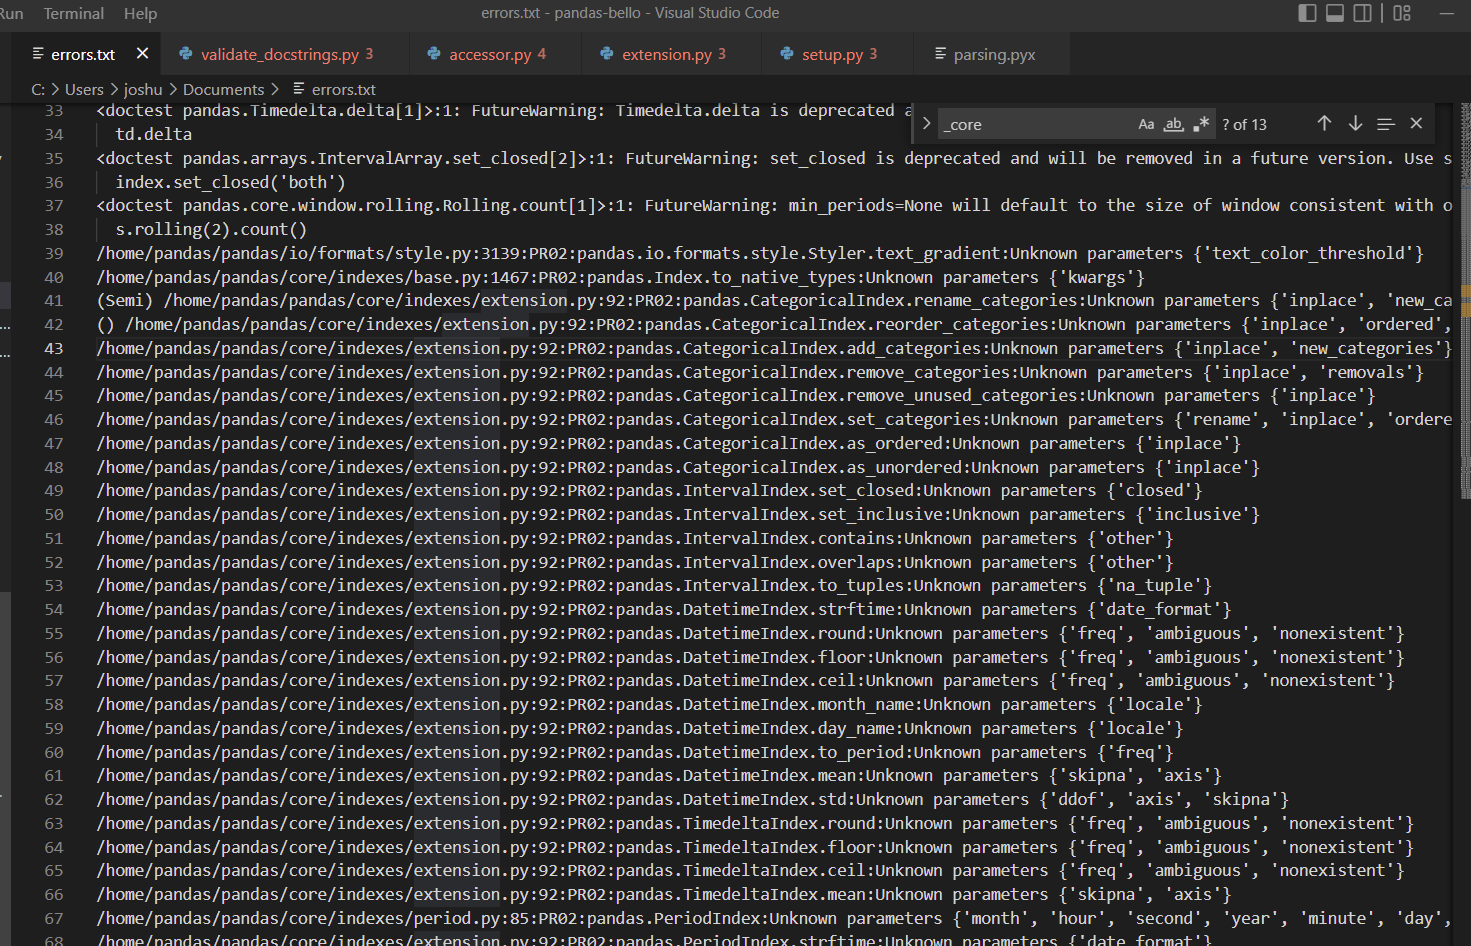This screenshot has width=1471, height=946.
Task: Click 'IntervalIndex.set_closed' on line 49
Action: click(798, 490)
